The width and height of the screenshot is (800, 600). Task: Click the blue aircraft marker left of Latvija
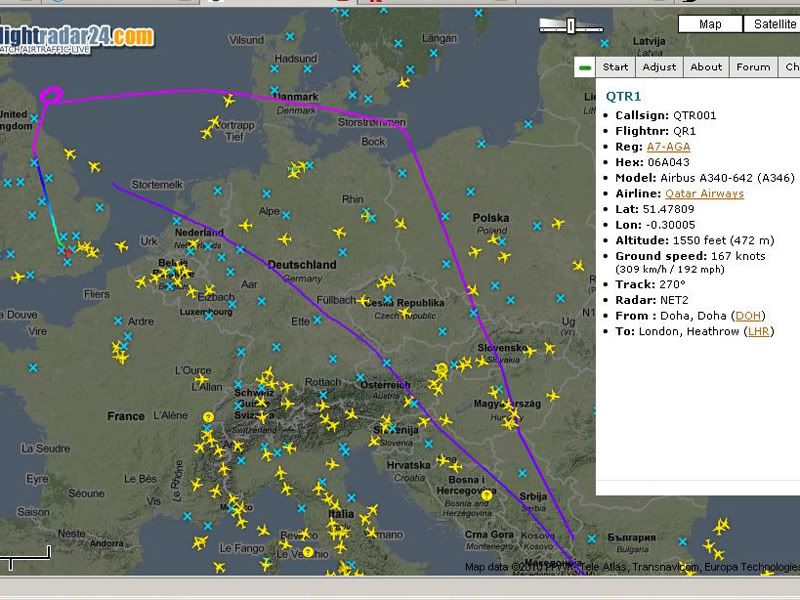(x=604, y=43)
